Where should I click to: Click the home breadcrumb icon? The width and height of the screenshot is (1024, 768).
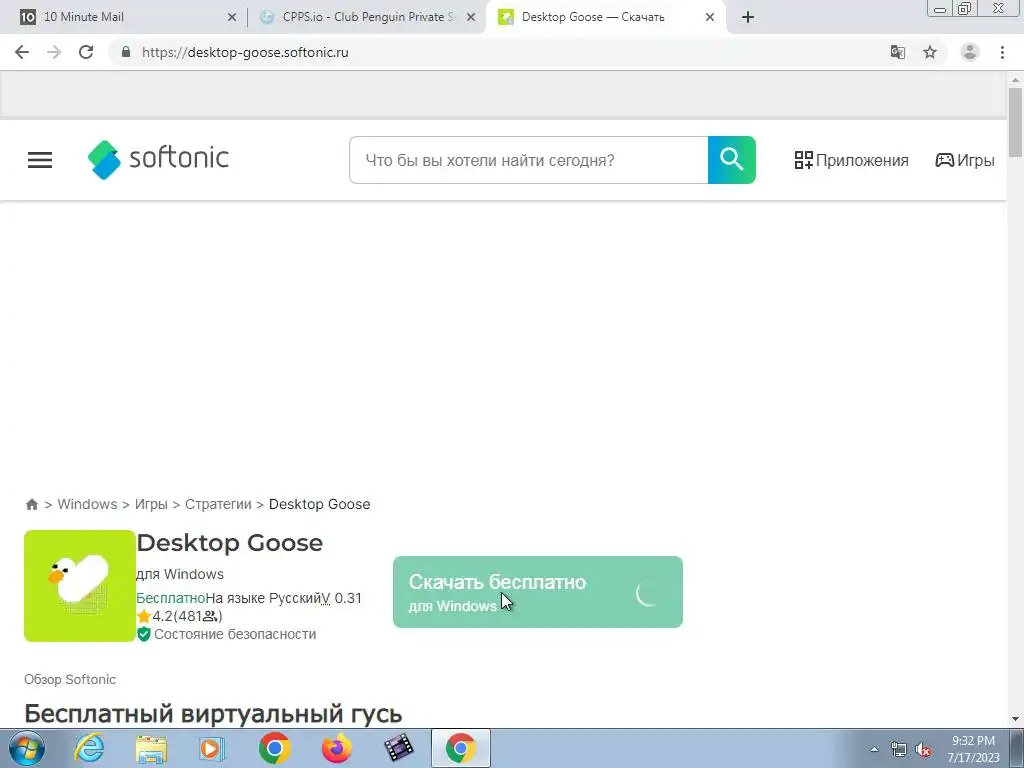31,504
